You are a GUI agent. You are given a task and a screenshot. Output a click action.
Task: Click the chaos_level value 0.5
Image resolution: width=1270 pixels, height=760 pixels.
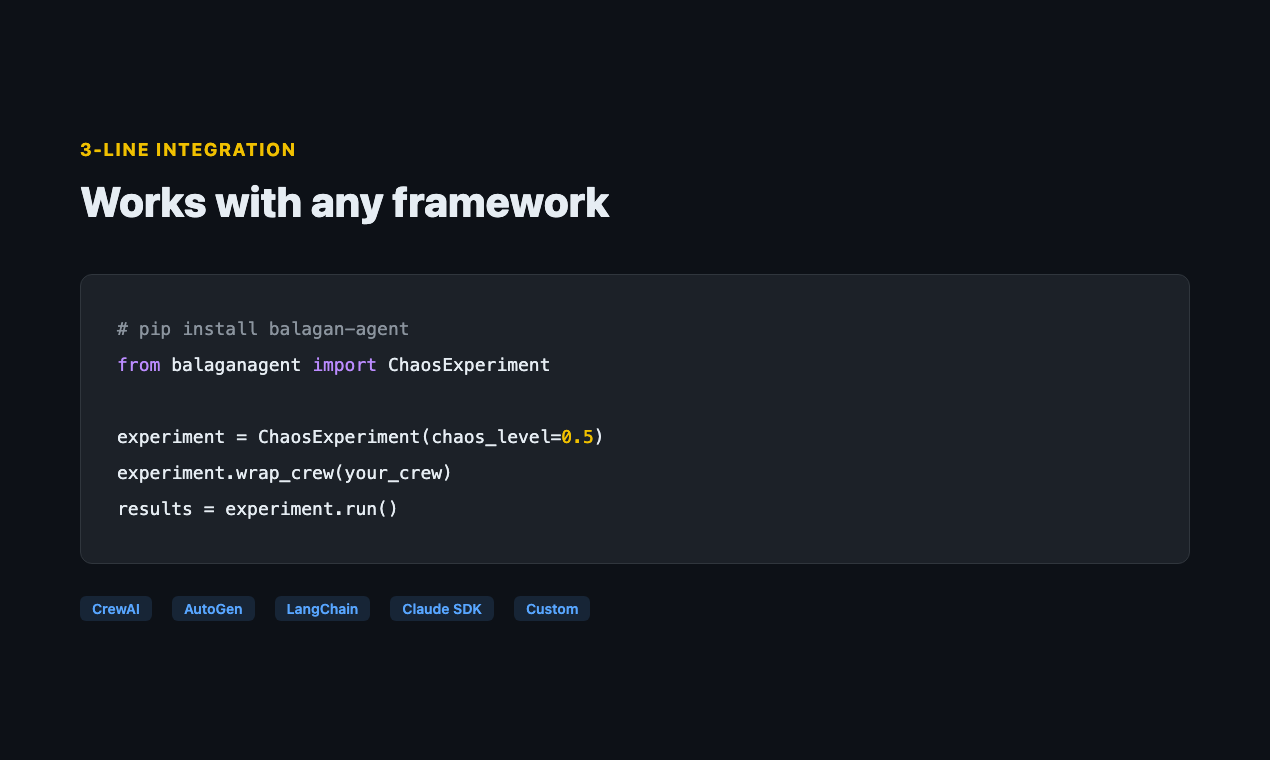578,436
